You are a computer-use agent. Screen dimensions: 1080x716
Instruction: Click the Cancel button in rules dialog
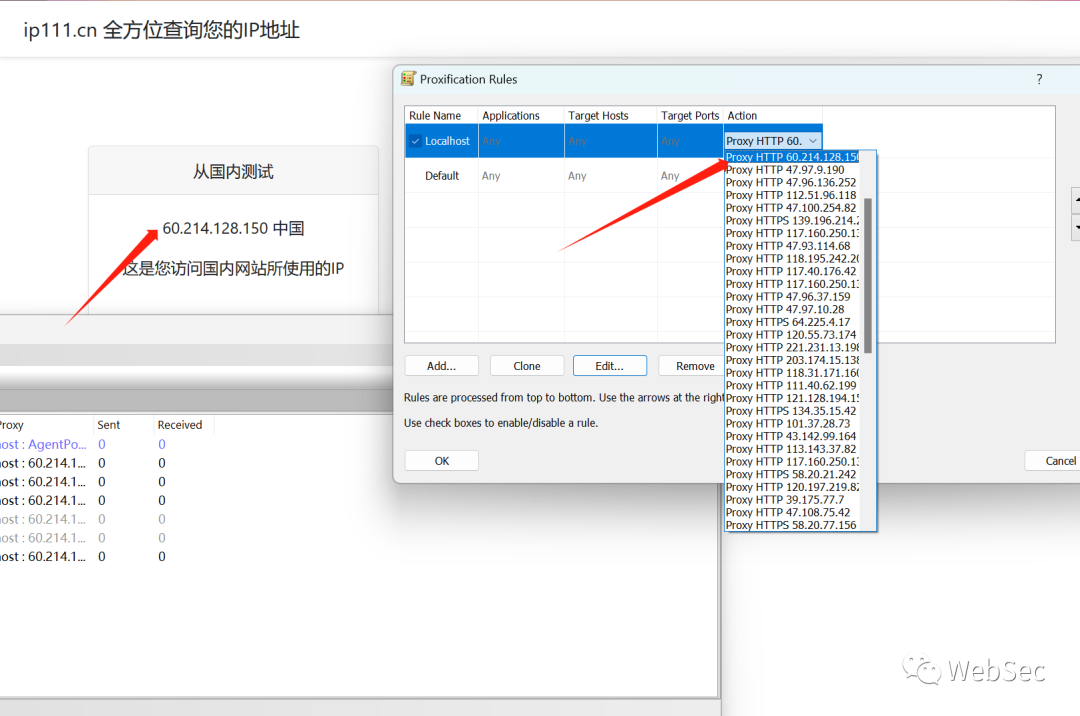point(1052,461)
